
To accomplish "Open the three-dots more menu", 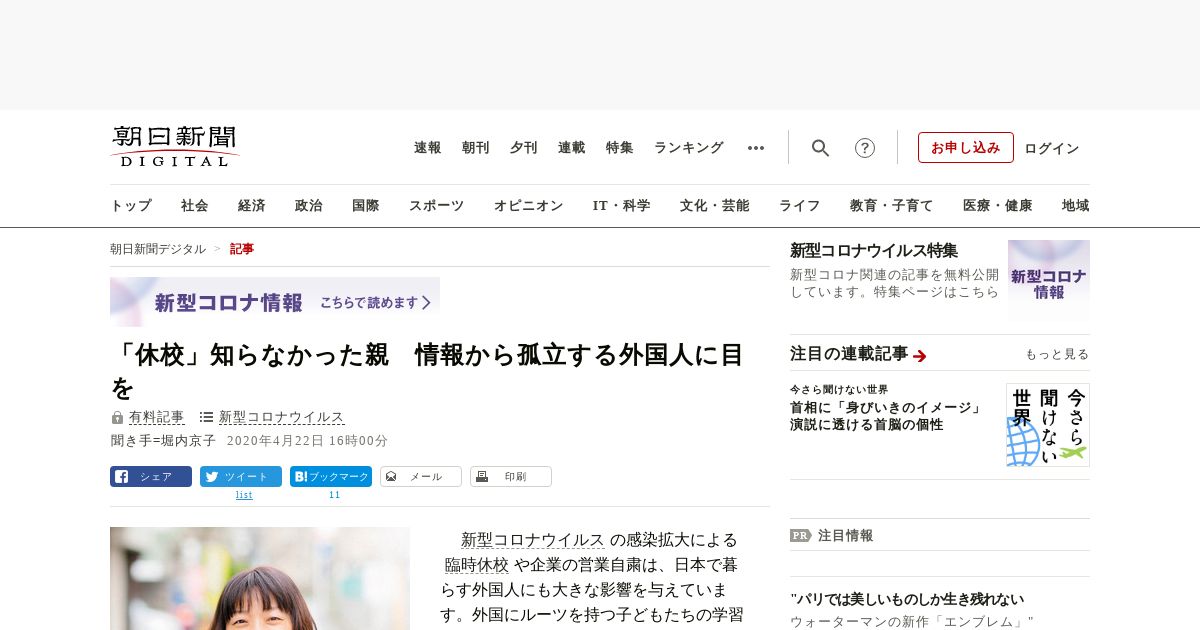I will 756,148.
